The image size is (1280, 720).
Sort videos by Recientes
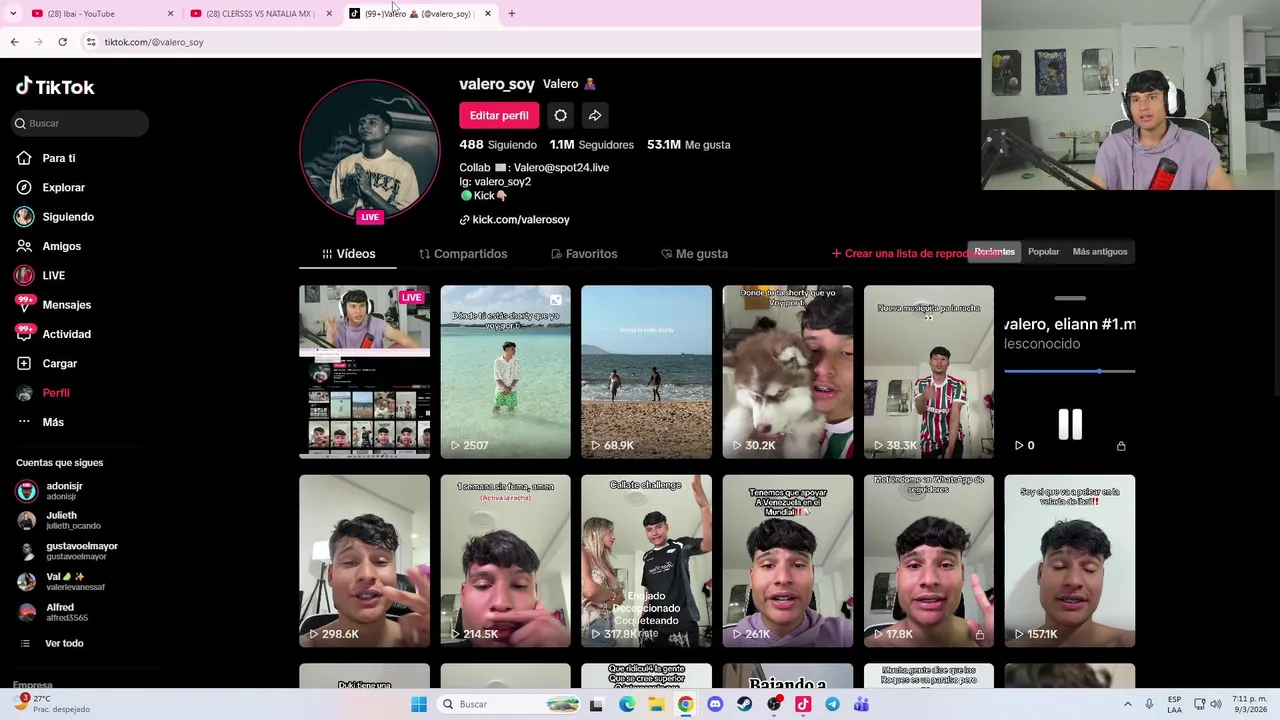coord(994,252)
